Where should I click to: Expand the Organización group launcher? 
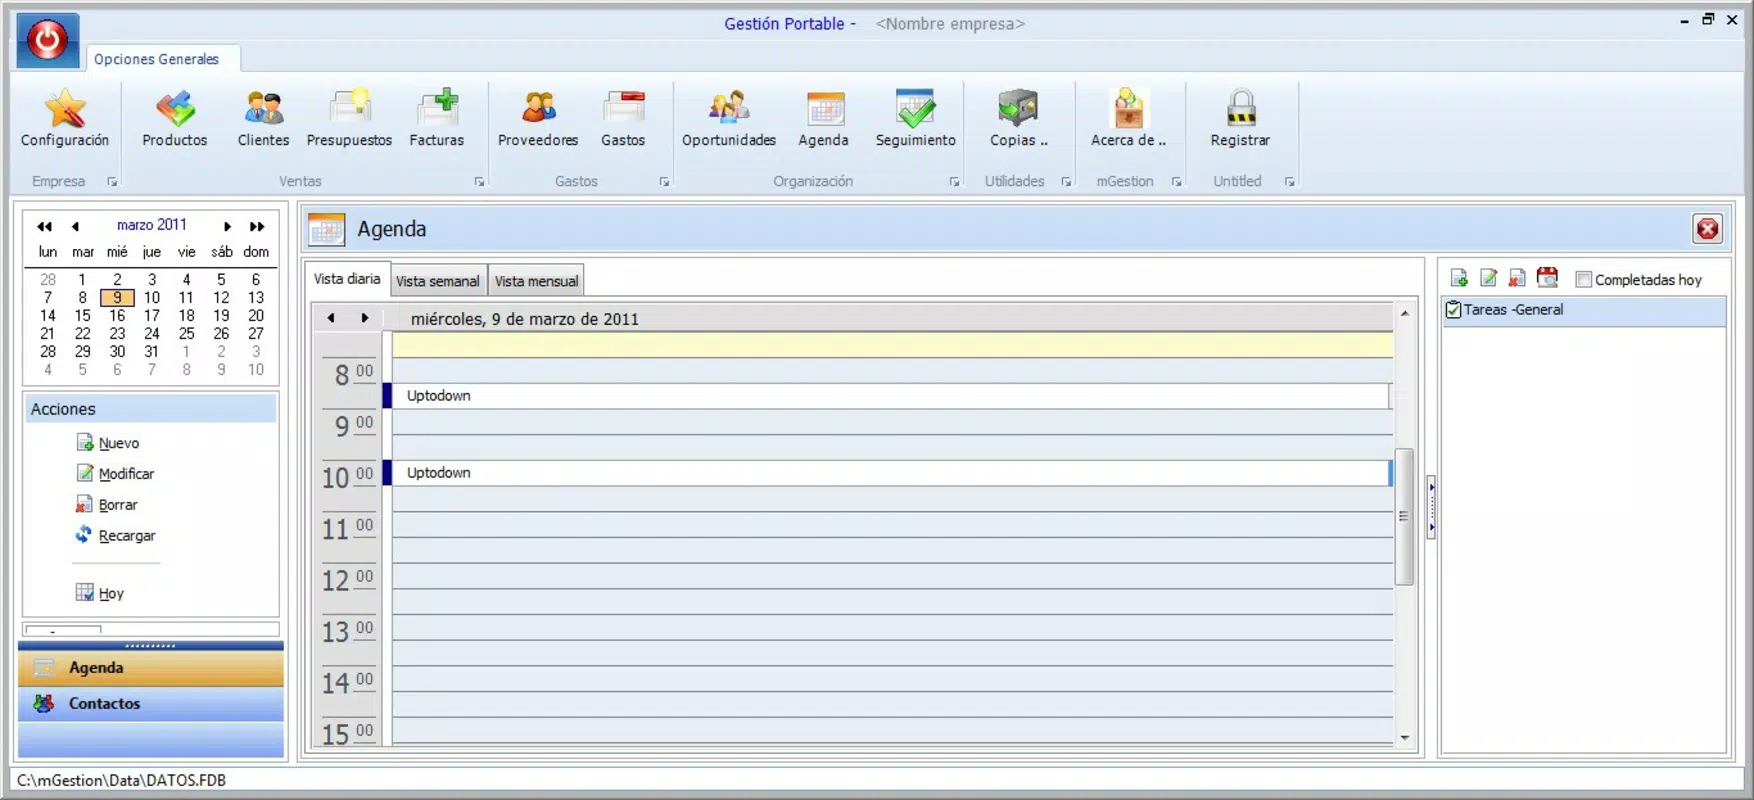[954, 182]
